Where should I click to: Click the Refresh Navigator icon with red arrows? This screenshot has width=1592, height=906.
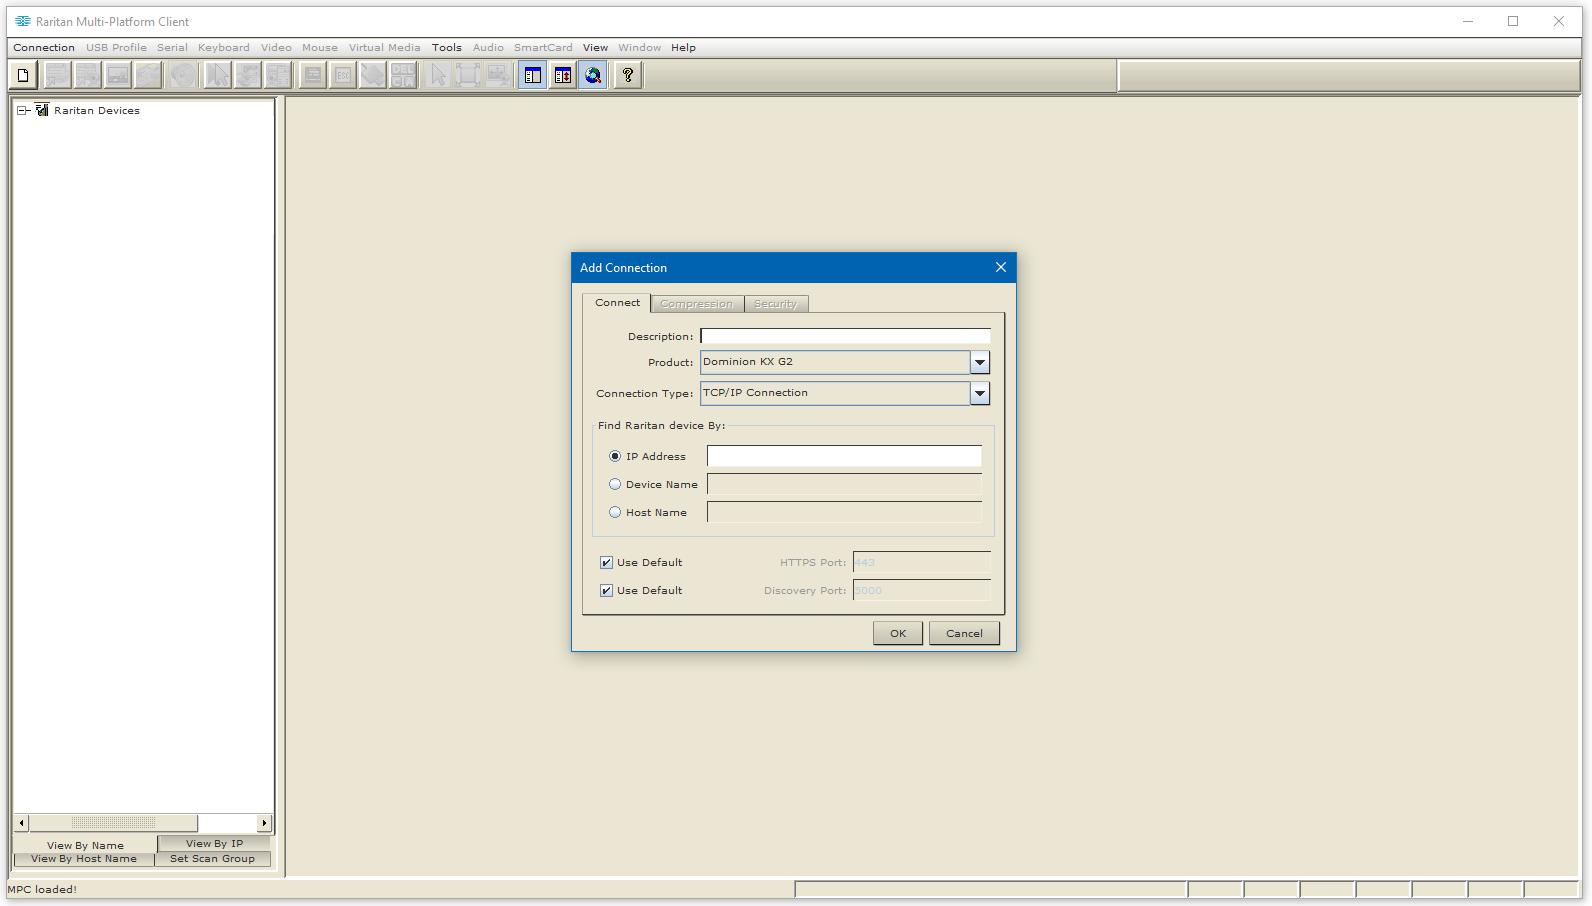[563, 75]
